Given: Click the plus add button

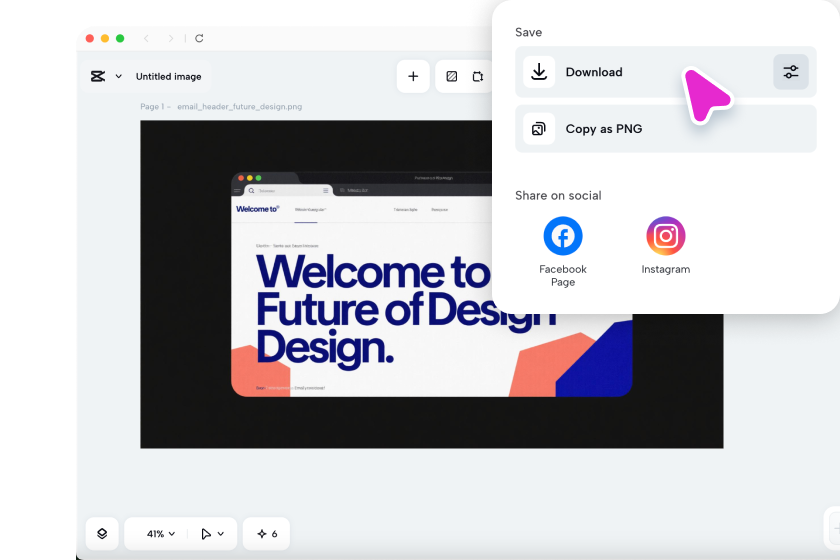Looking at the screenshot, I should click(413, 77).
